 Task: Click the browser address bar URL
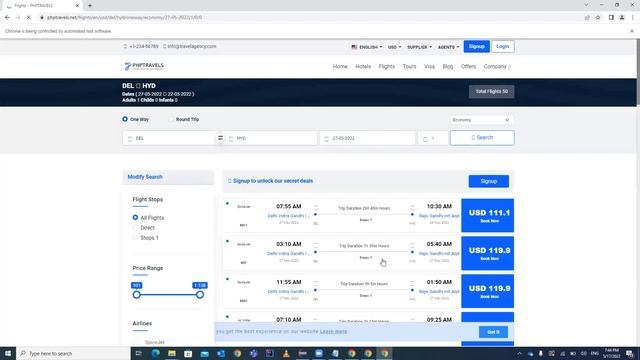click(124, 18)
